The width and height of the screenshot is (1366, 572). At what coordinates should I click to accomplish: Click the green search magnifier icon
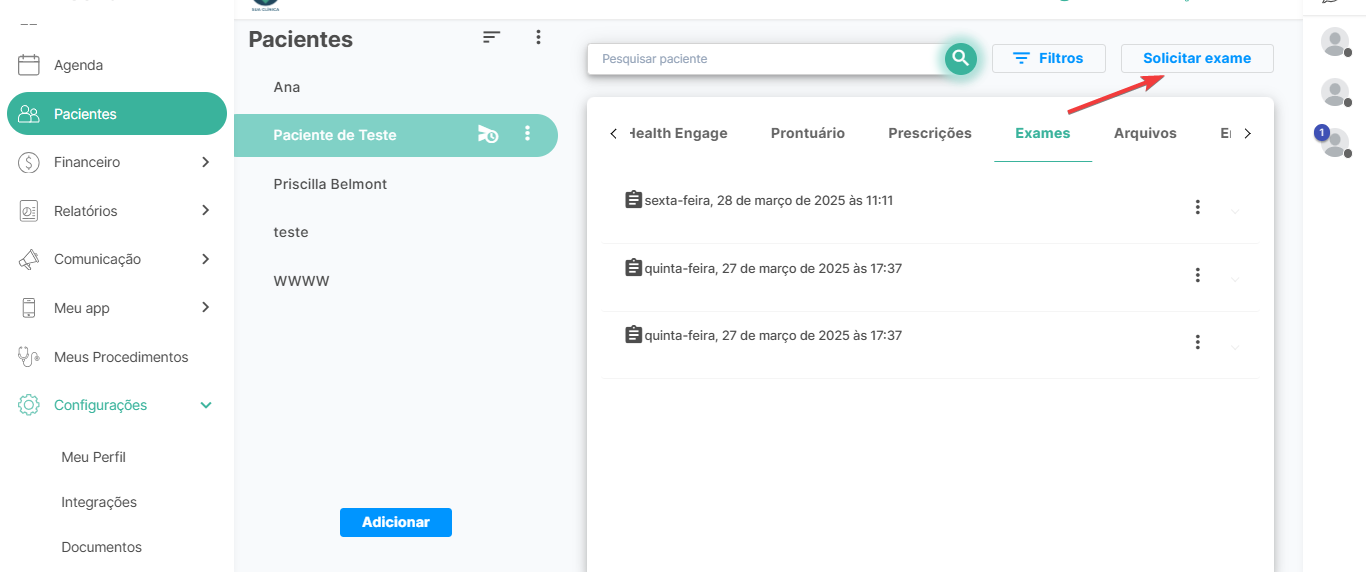click(960, 59)
